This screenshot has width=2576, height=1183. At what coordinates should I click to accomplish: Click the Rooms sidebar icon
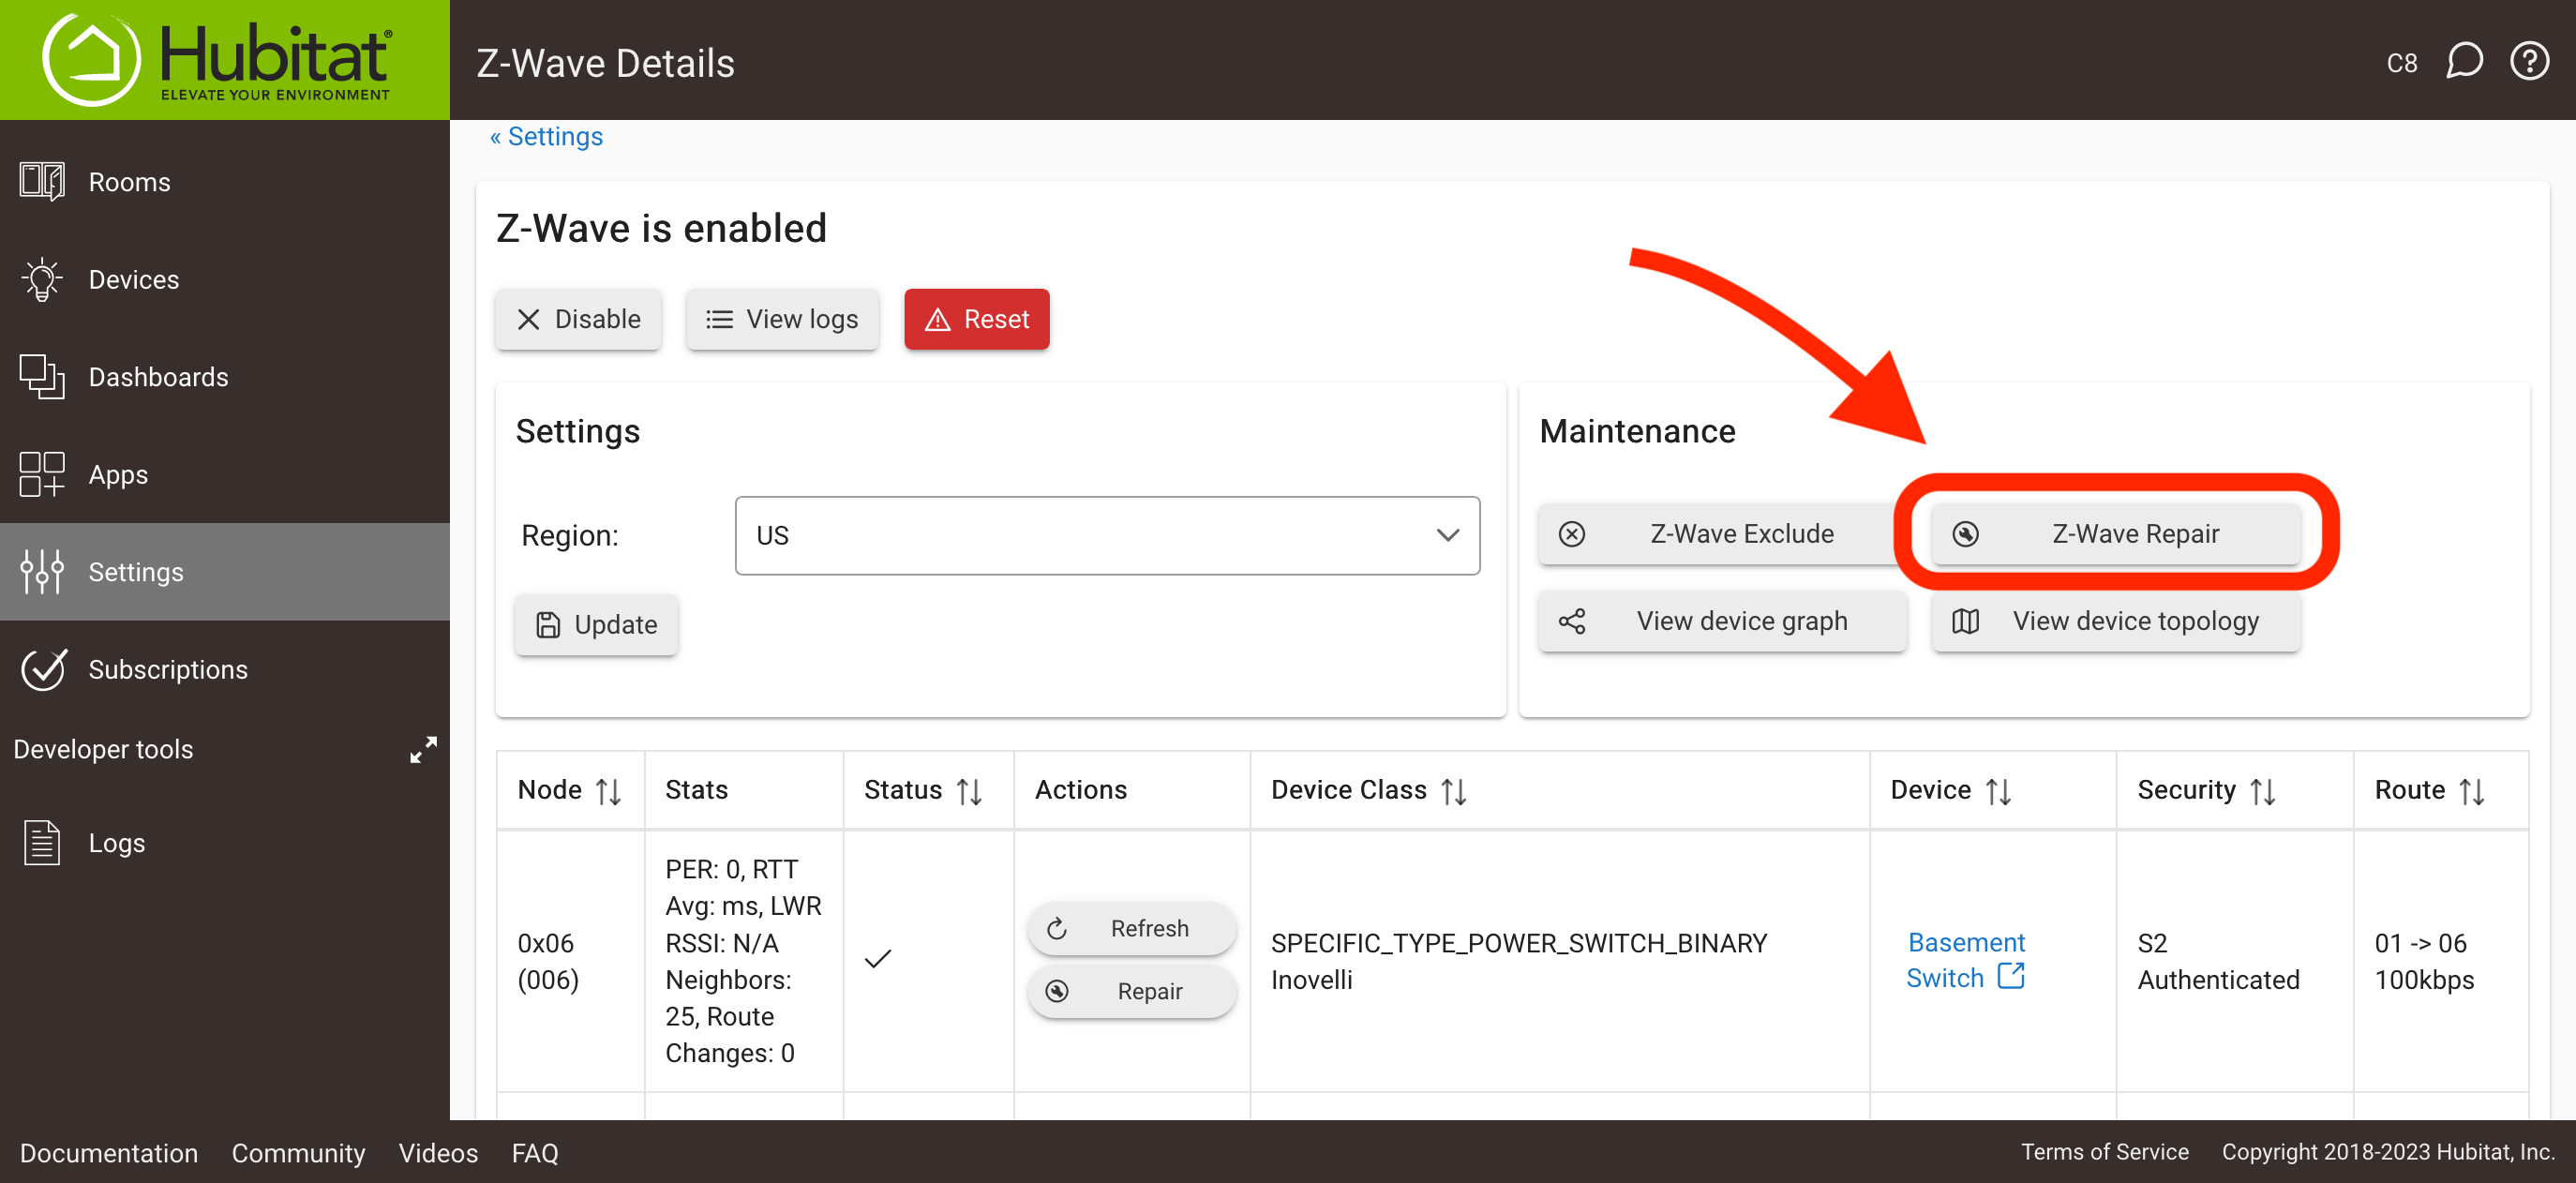tap(42, 182)
